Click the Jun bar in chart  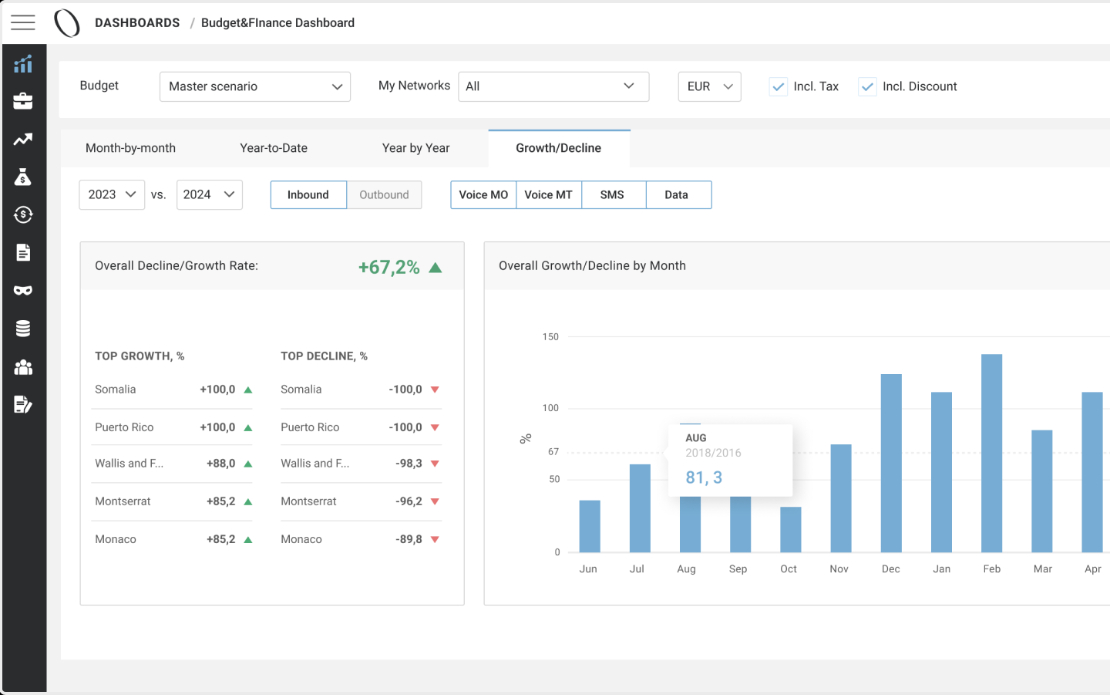590,526
